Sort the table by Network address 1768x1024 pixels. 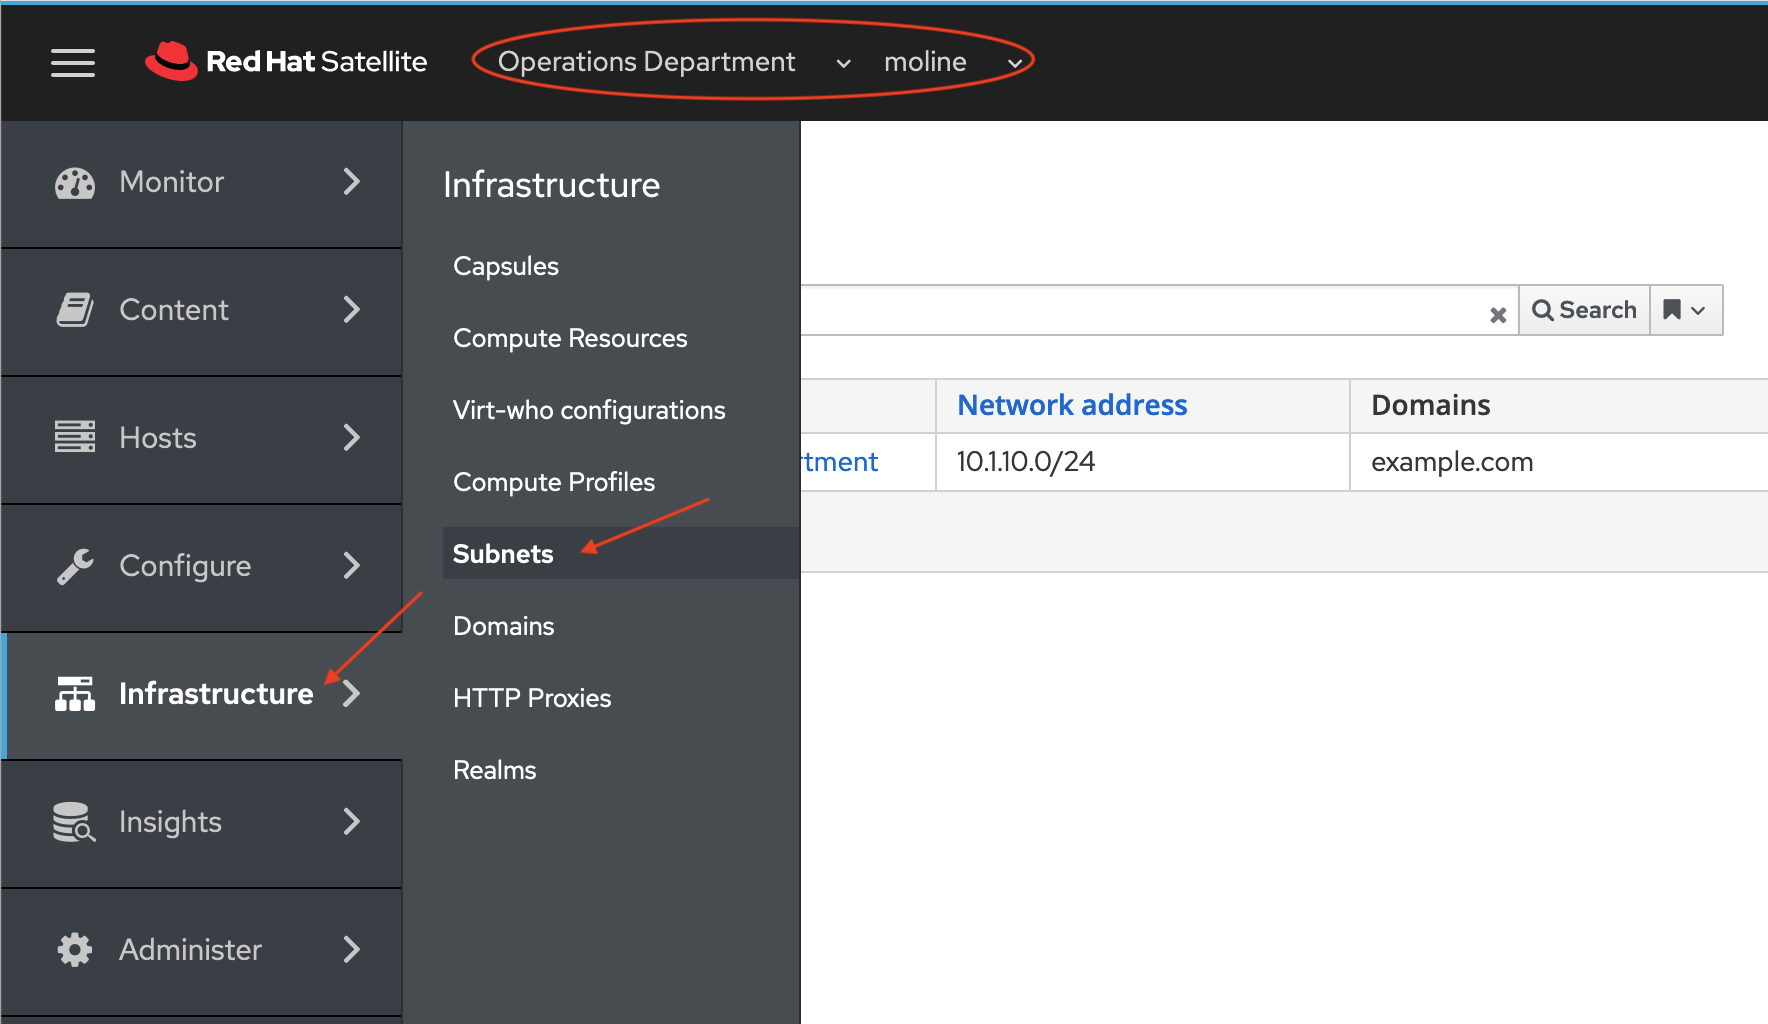tap(1071, 405)
